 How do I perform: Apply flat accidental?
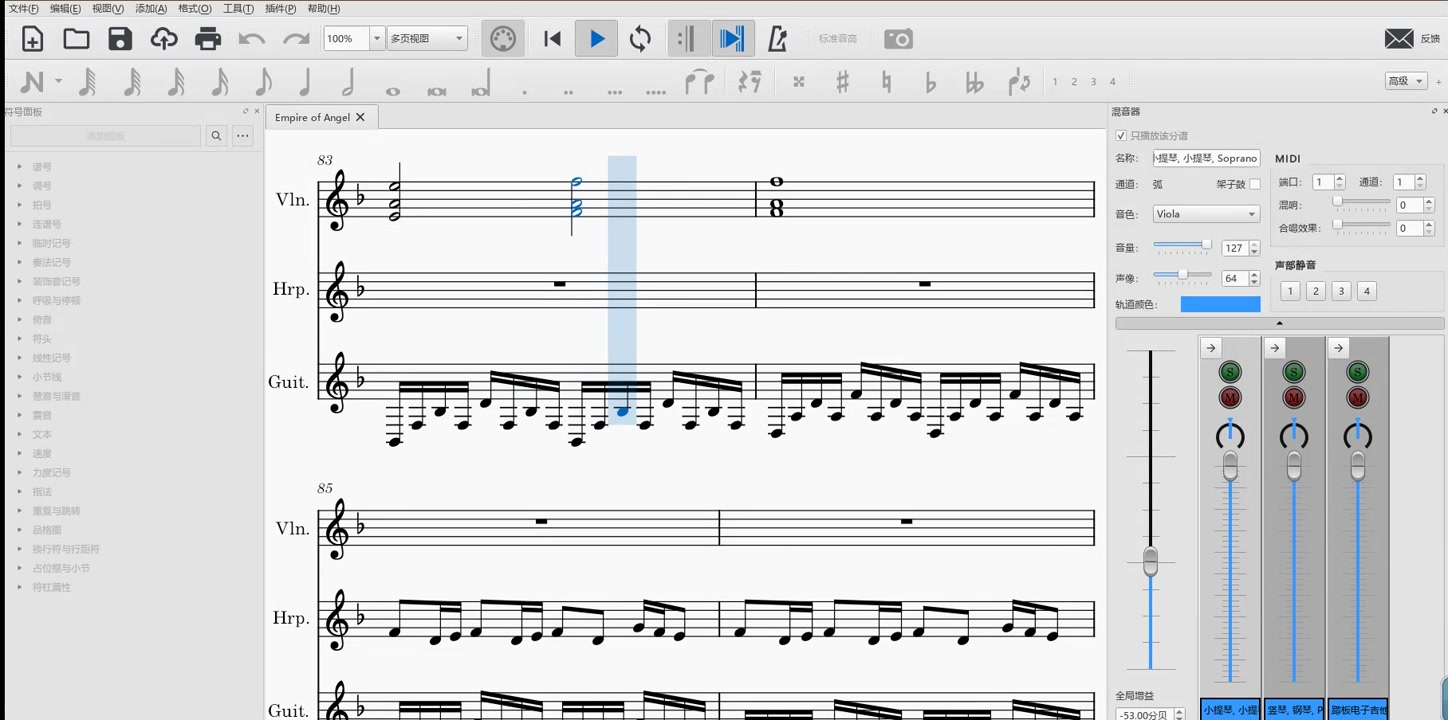(930, 82)
